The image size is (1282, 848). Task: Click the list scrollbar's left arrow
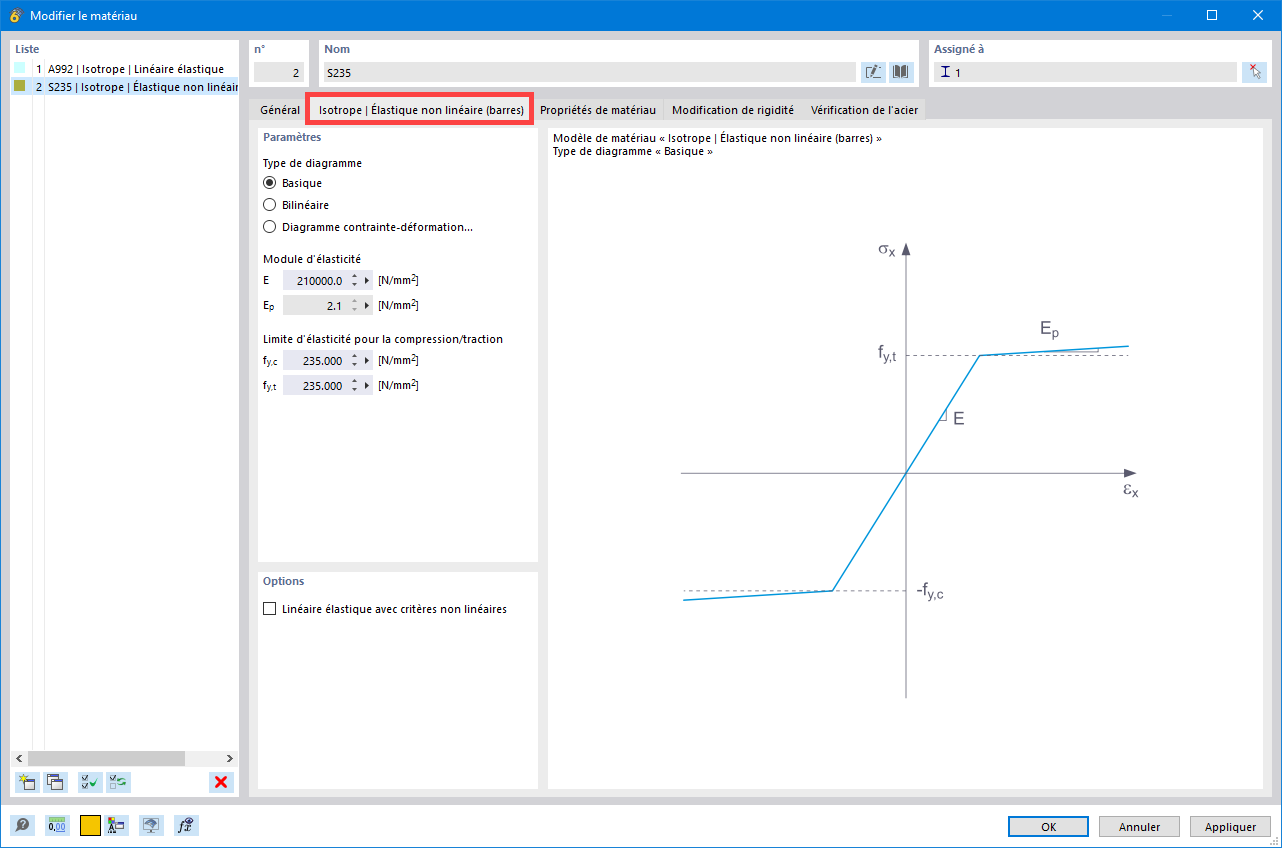[x=19, y=758]
